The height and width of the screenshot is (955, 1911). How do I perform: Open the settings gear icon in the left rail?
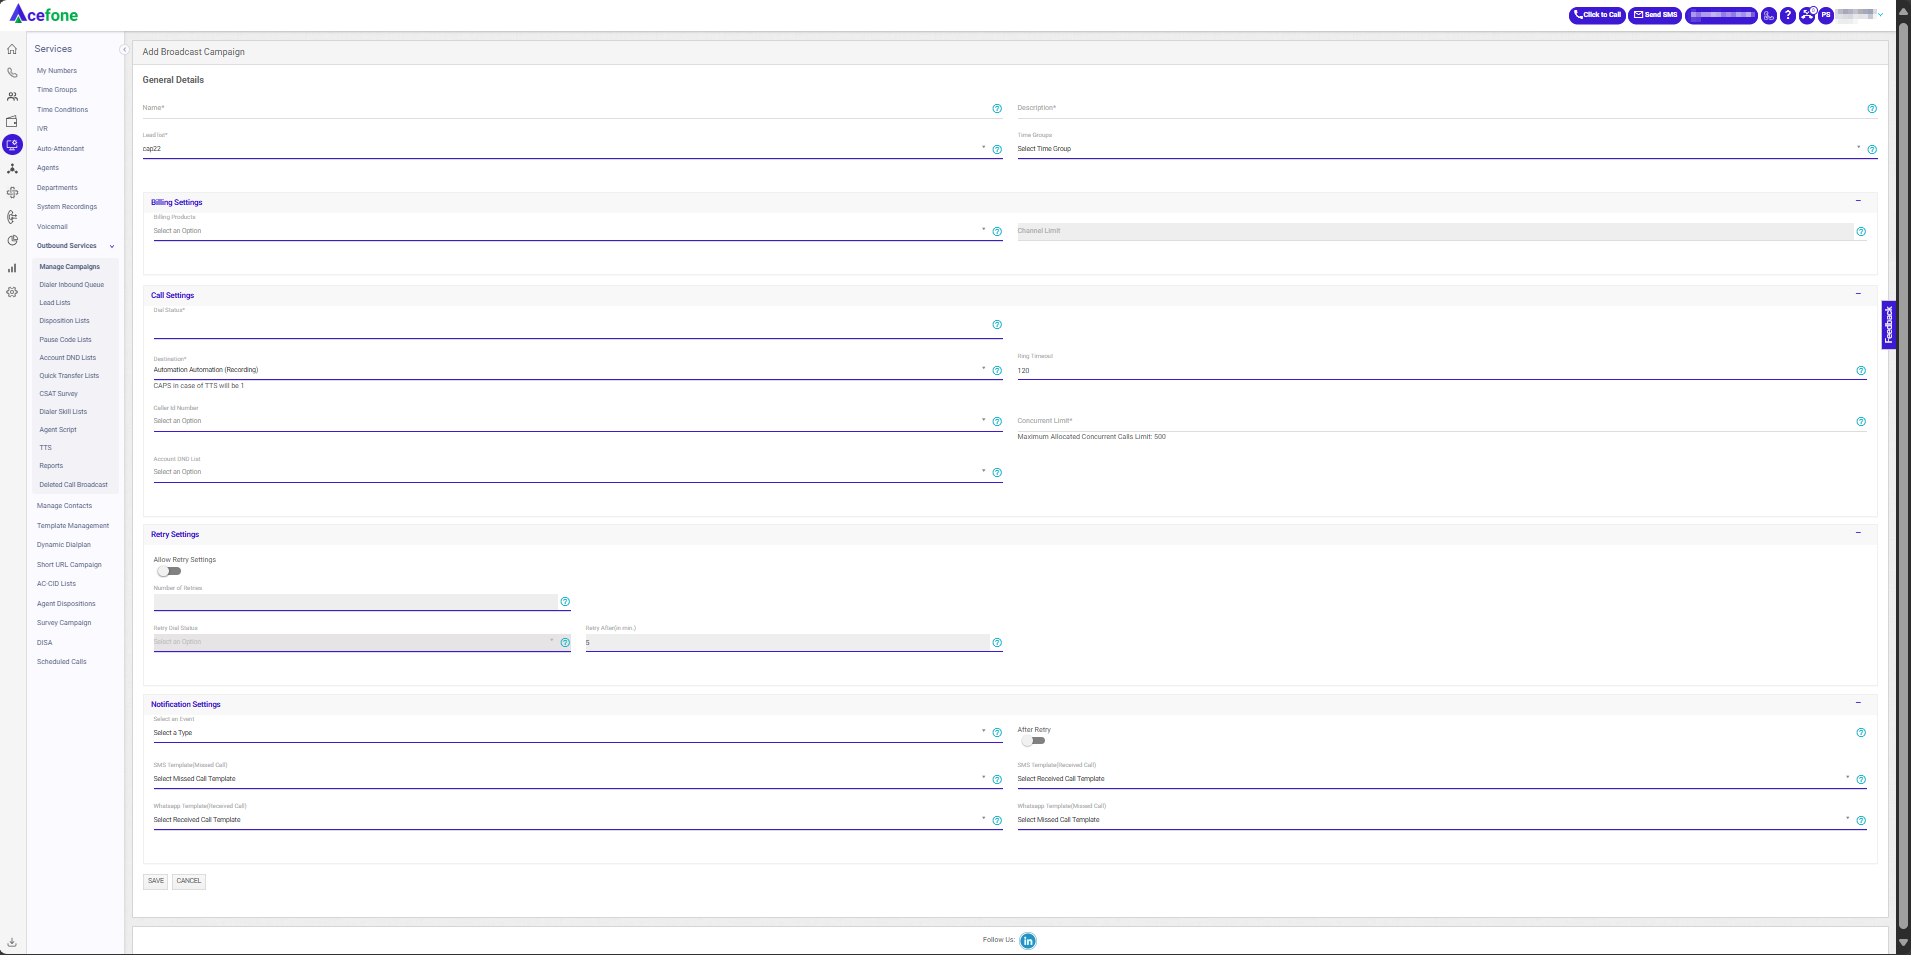click(x=12, y=292)
